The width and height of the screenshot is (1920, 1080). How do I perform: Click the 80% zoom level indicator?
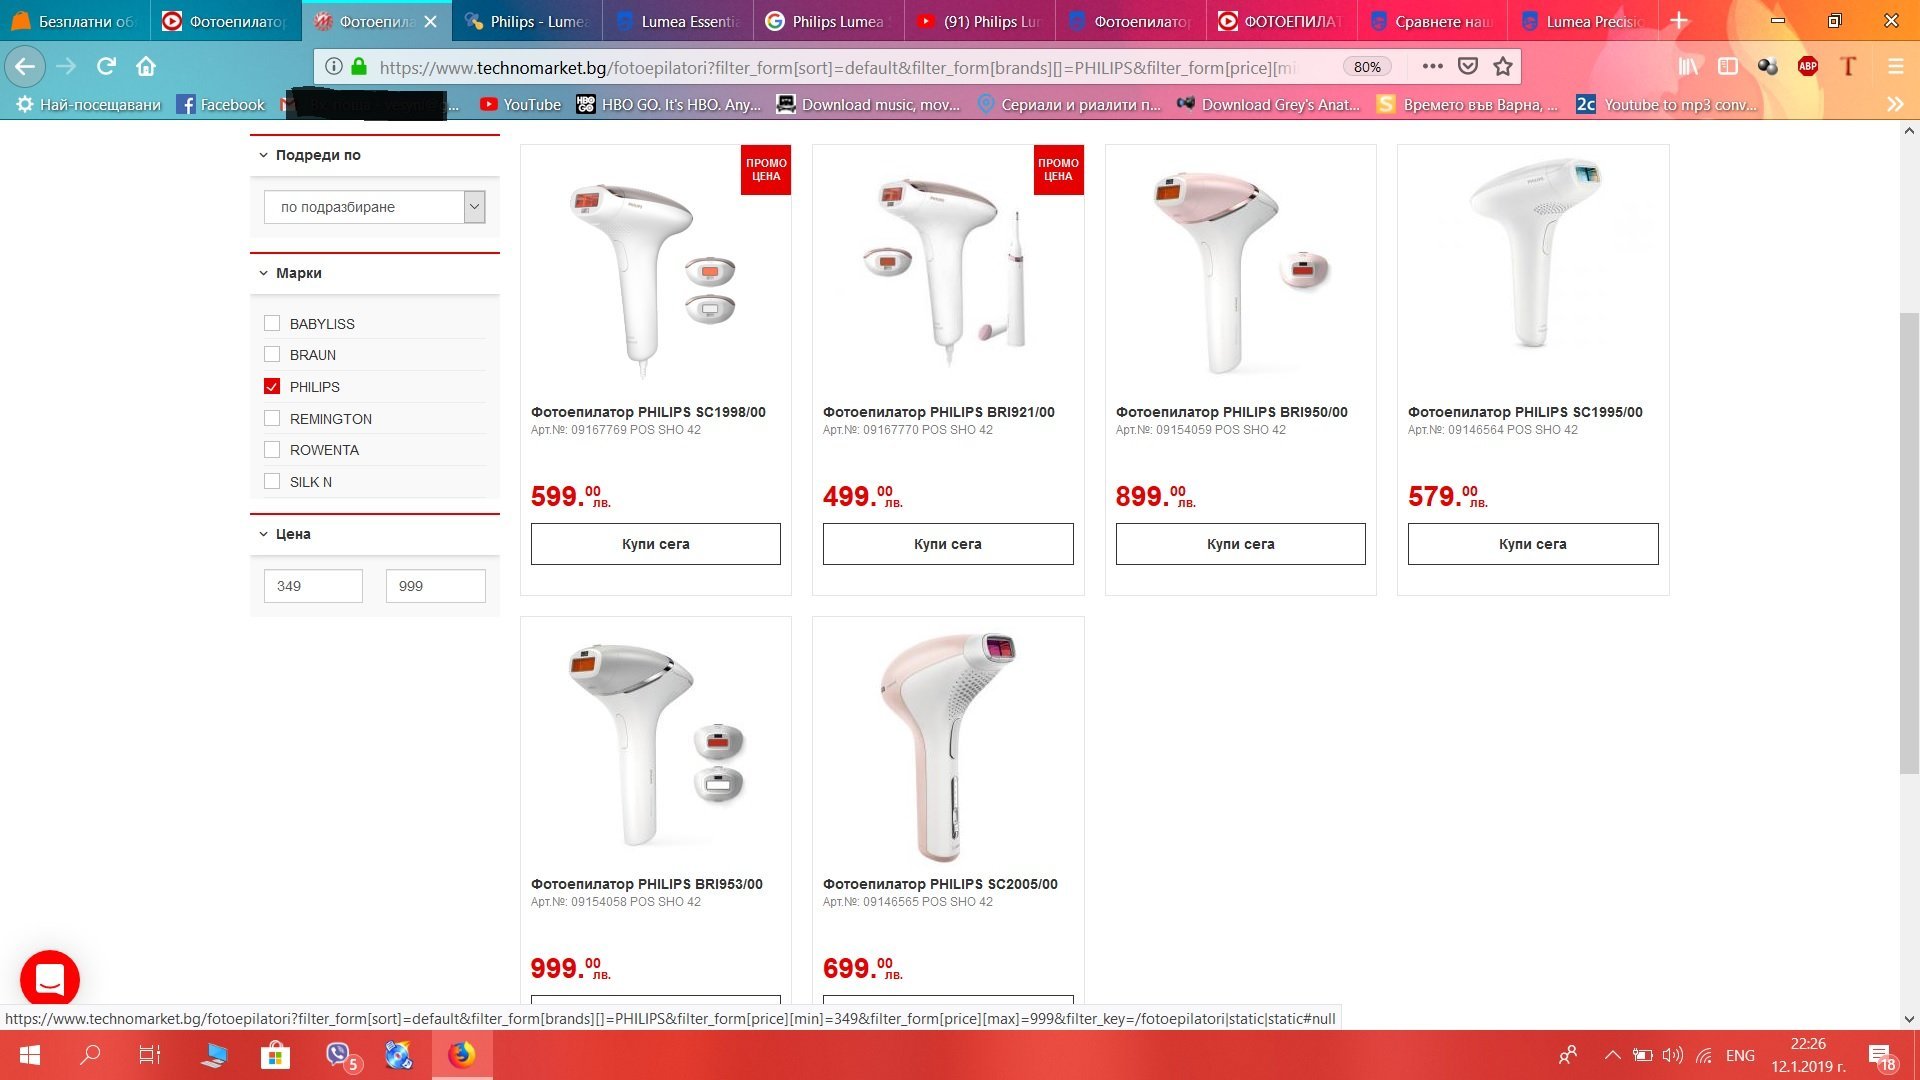[x=1367, y=67]
